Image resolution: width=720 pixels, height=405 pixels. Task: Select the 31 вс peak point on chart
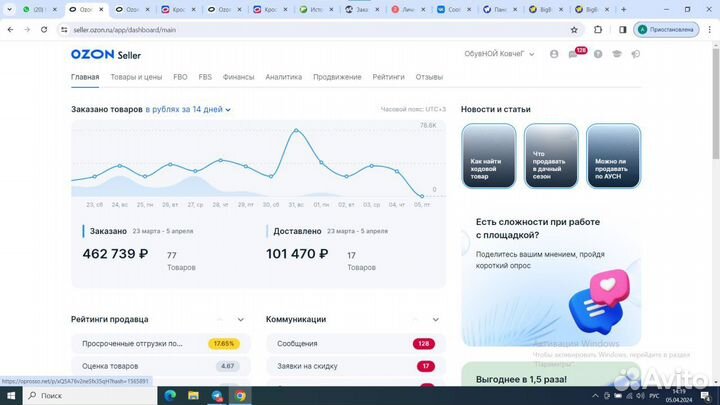(x=296, y=131)
